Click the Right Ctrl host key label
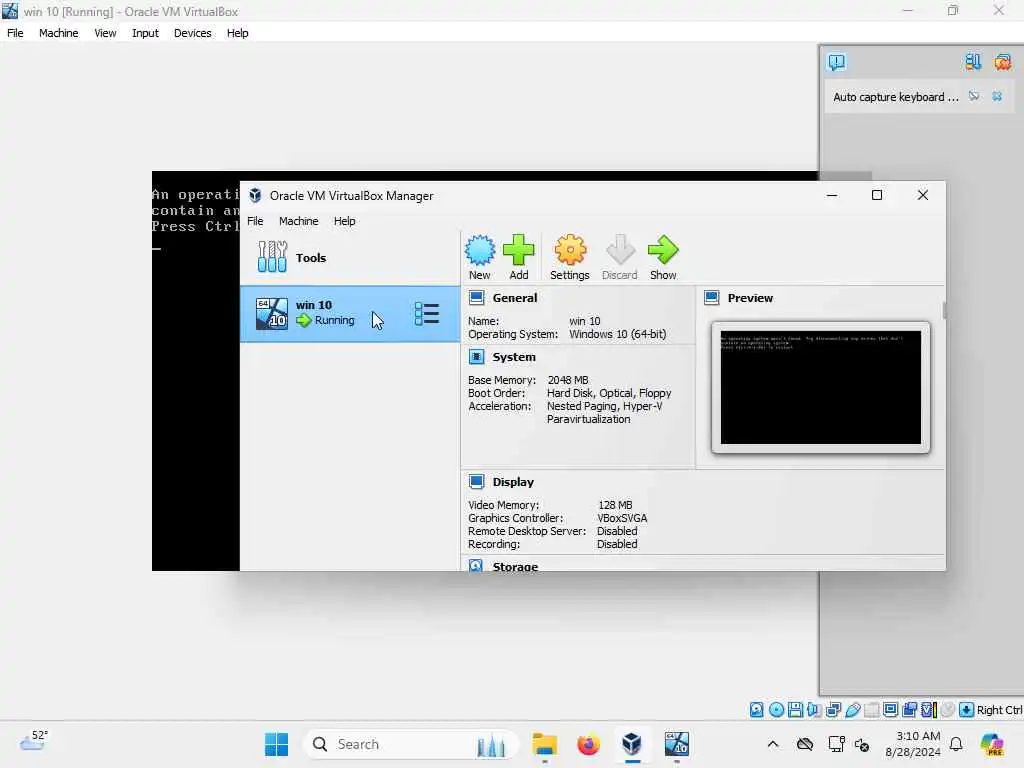Screen dimensions: 1024x768 (999, 710)
